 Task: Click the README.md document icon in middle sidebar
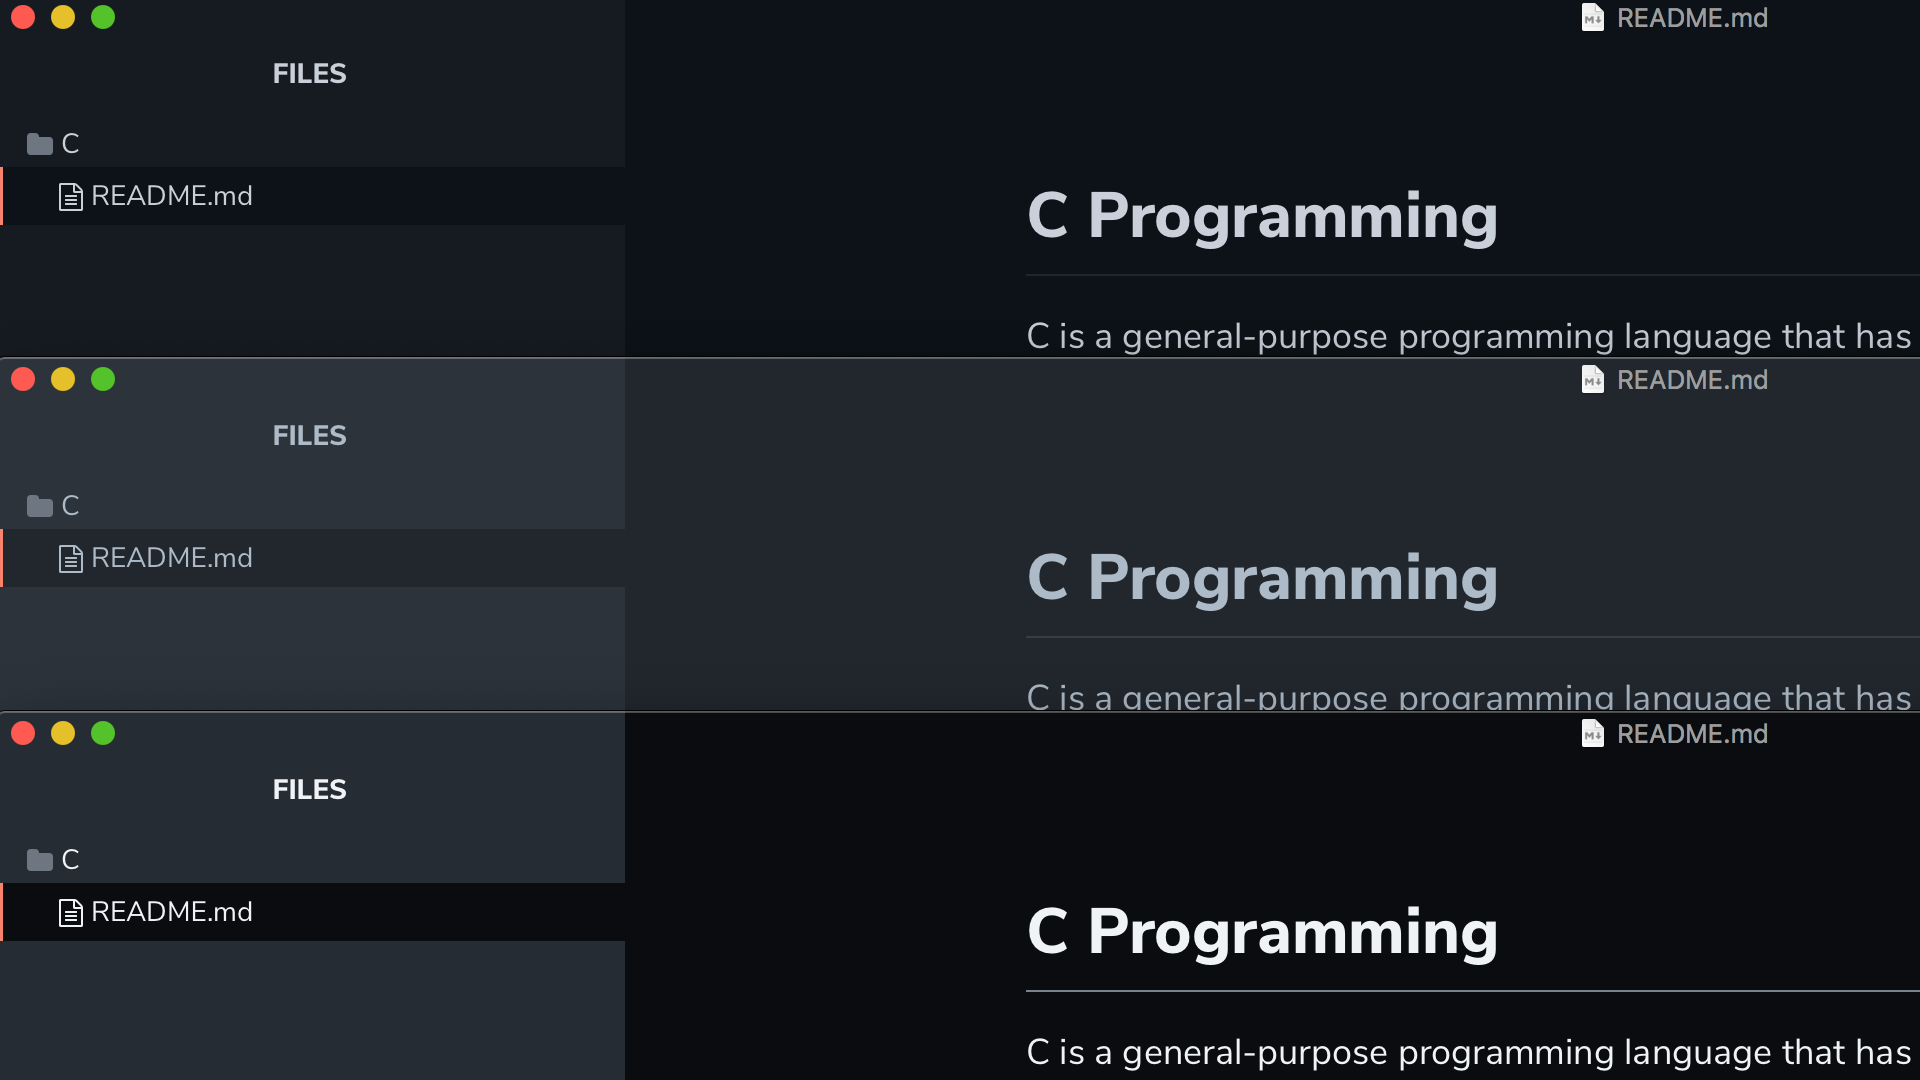pos(70,558)
